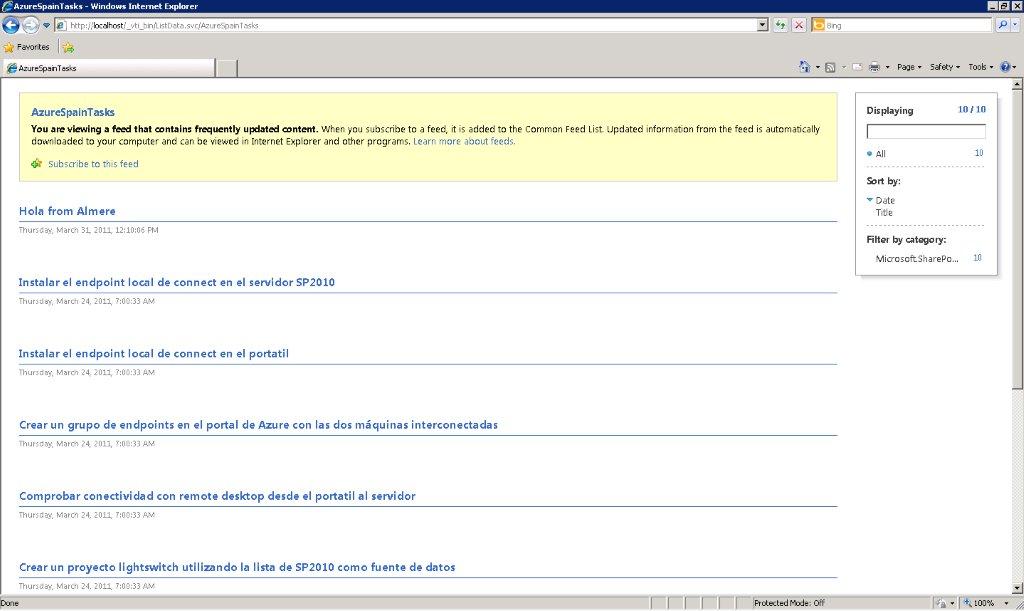
Task: Select the All filter option
Action: (880, 154)
